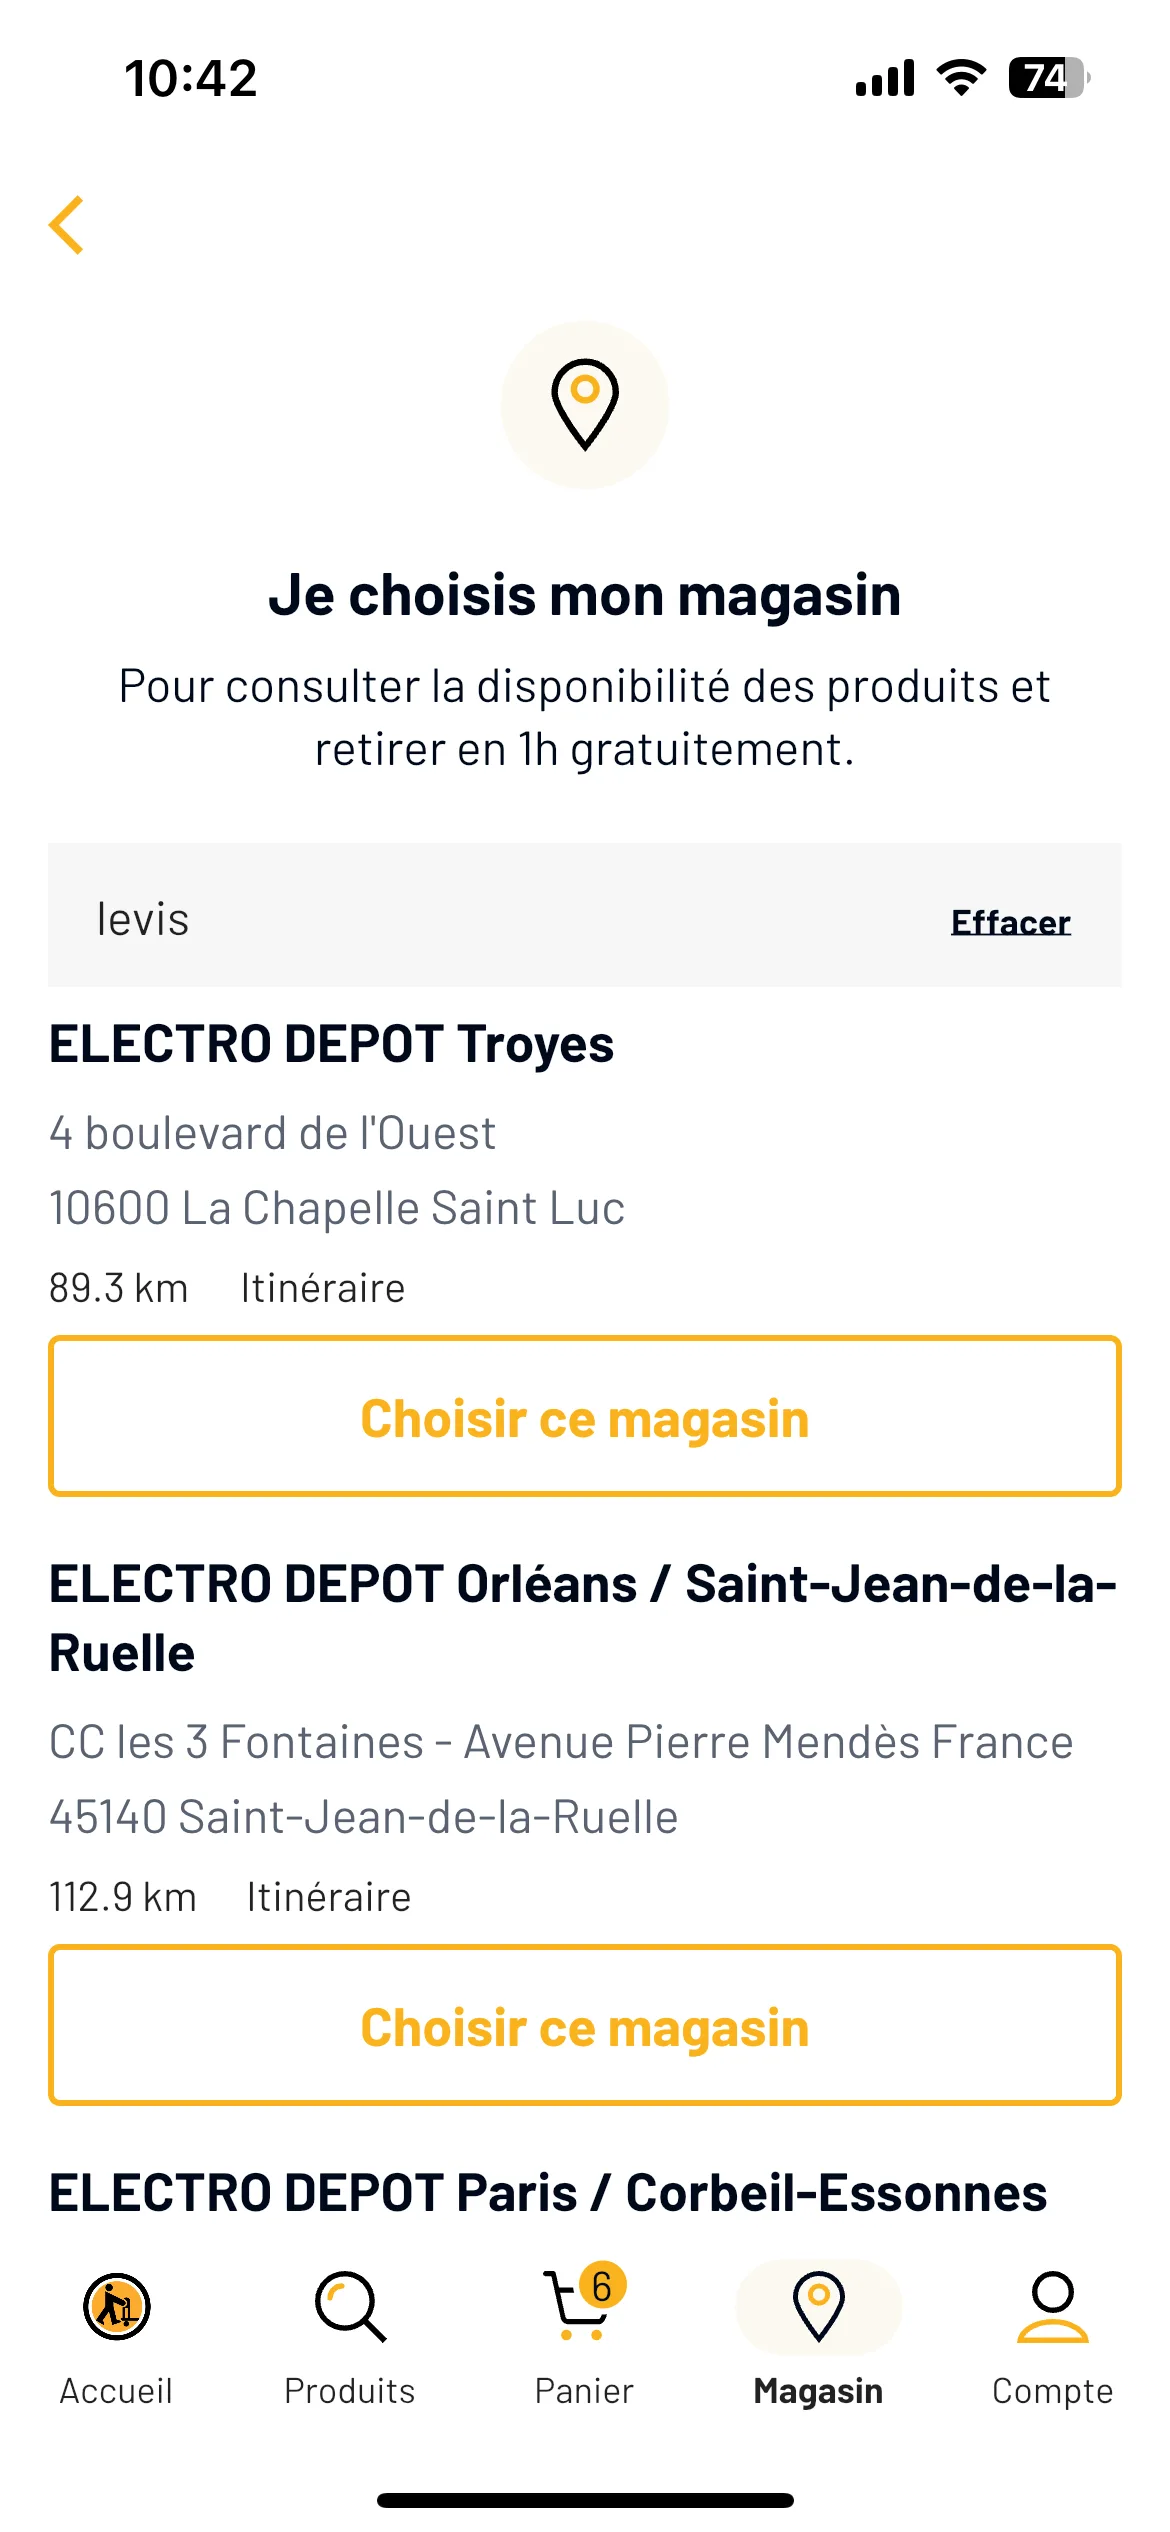The image size is (1170, 2532).
Task: Open the Compte profile icon
Action: (1052, 2307)
